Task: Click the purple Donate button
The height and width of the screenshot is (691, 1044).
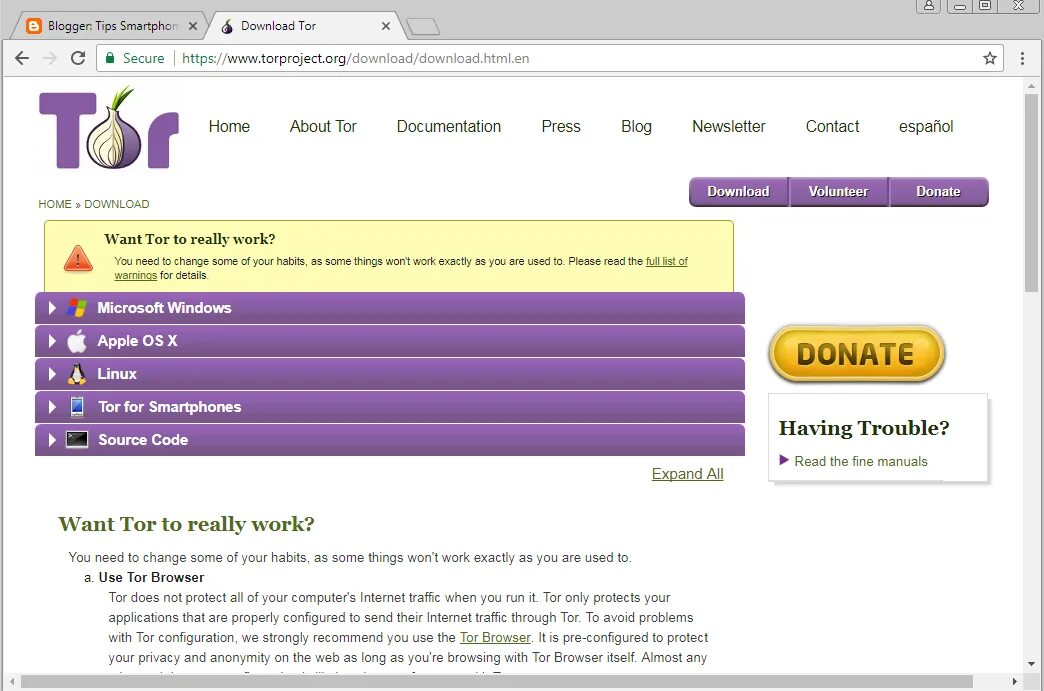Action: click(x=938, y=192)
